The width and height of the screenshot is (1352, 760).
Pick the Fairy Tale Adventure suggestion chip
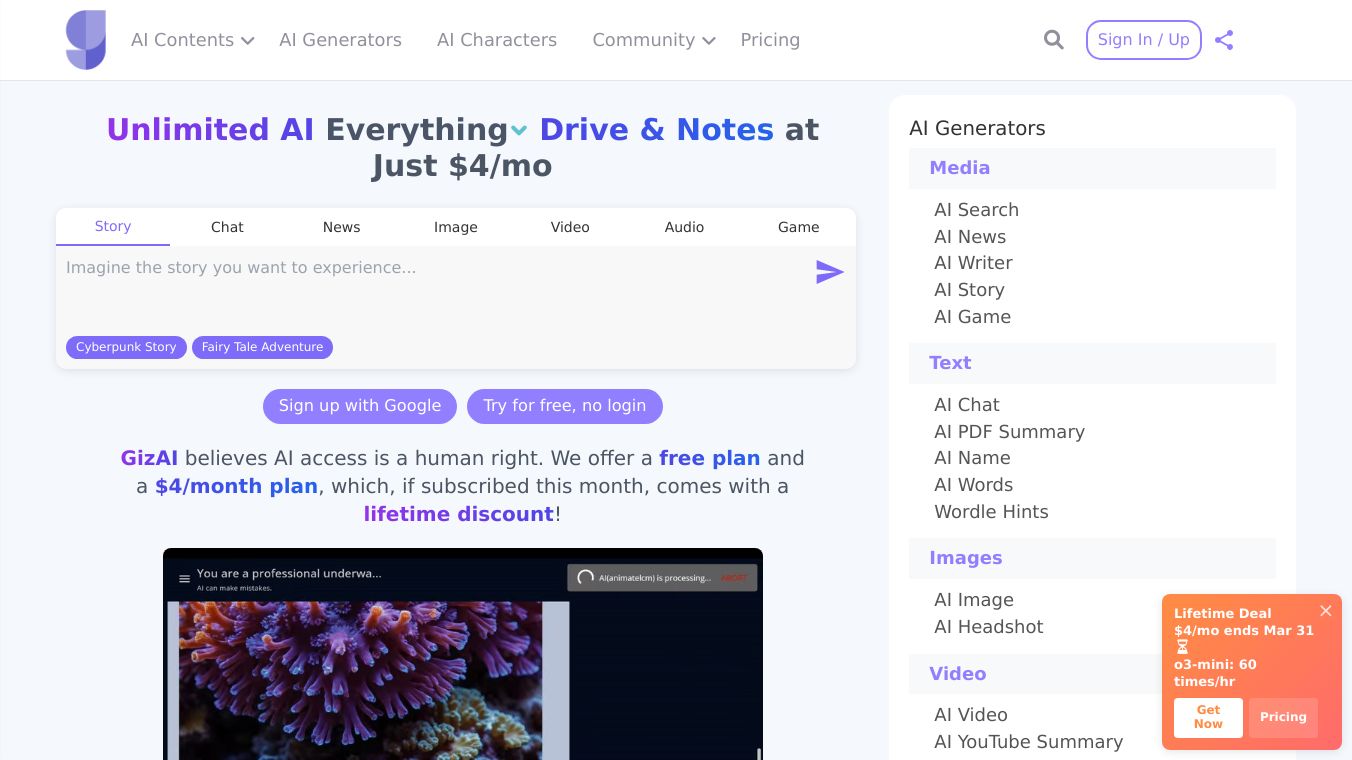(x=262, y=347)
